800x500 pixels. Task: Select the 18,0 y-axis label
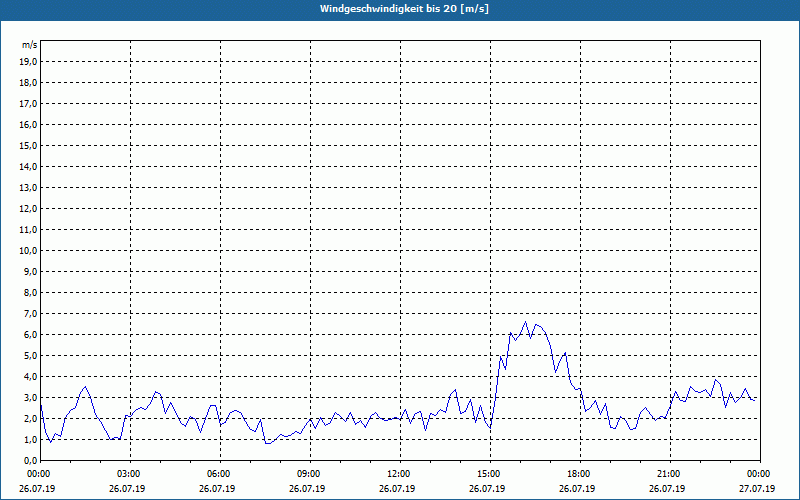pyautogui.click(x=28, y=83)
